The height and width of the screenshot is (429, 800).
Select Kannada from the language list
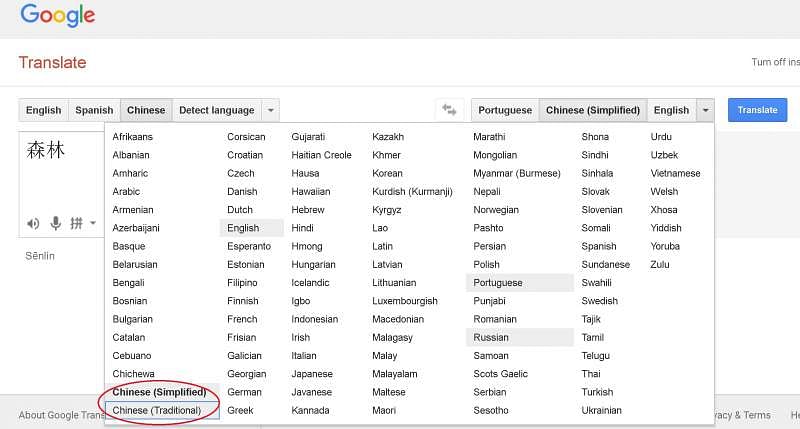(310, 410)
